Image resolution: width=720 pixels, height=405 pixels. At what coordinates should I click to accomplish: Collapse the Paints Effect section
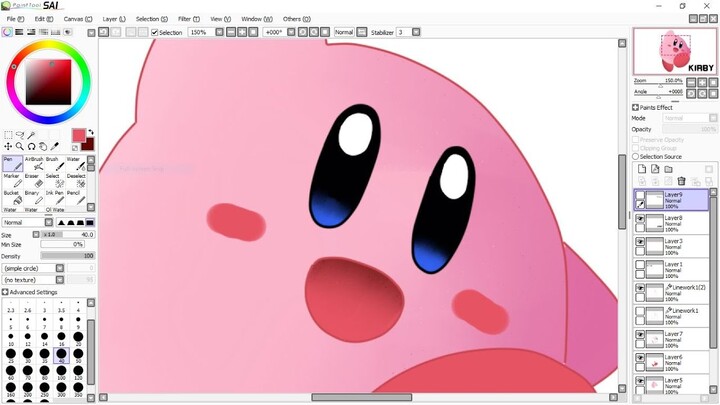[636, 107]
